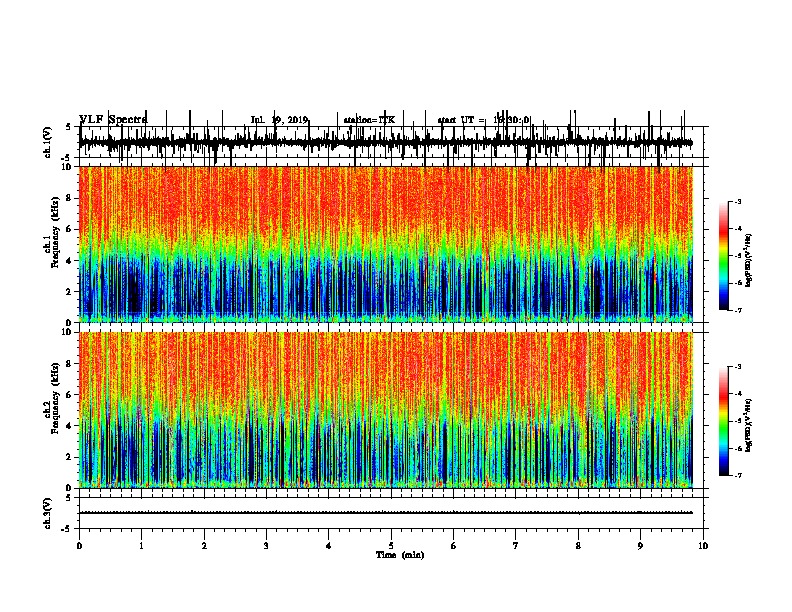
Task: Click the ch.2 spectrogram plot area
Action: pyautogui.click(x=386, y=410)
